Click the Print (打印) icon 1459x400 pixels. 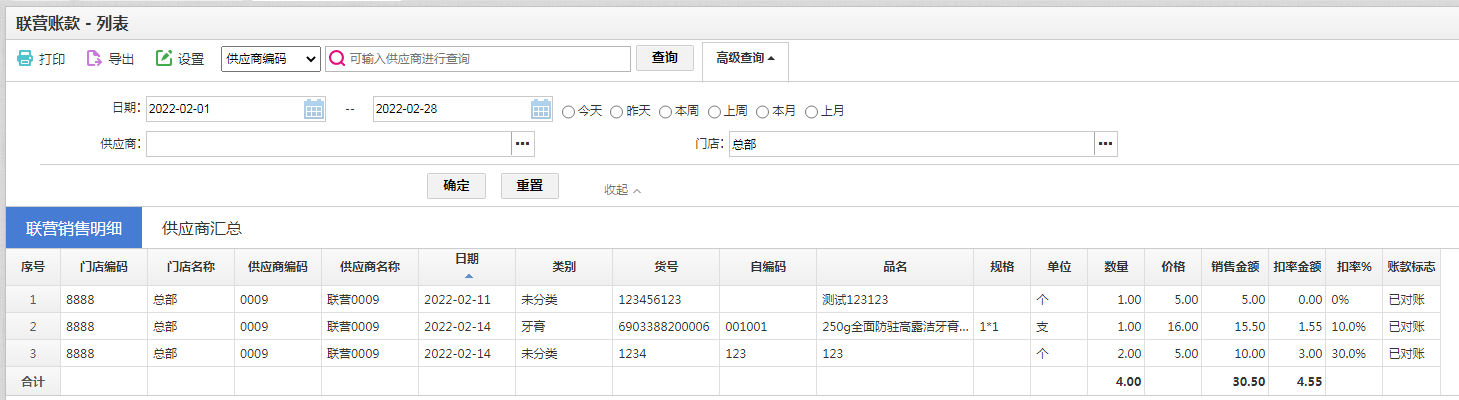tap(25, 59)
